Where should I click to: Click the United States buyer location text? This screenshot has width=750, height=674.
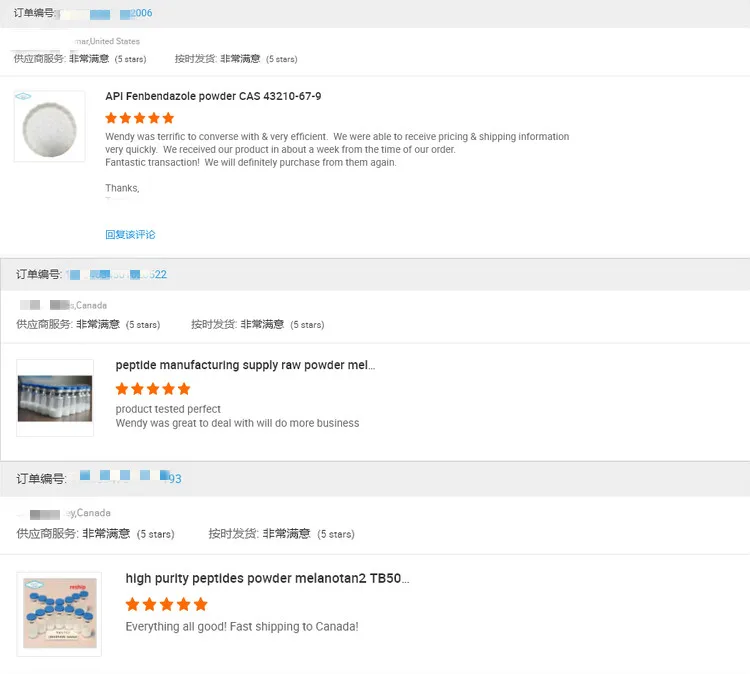pyautogui.click(x=114, y=41)
